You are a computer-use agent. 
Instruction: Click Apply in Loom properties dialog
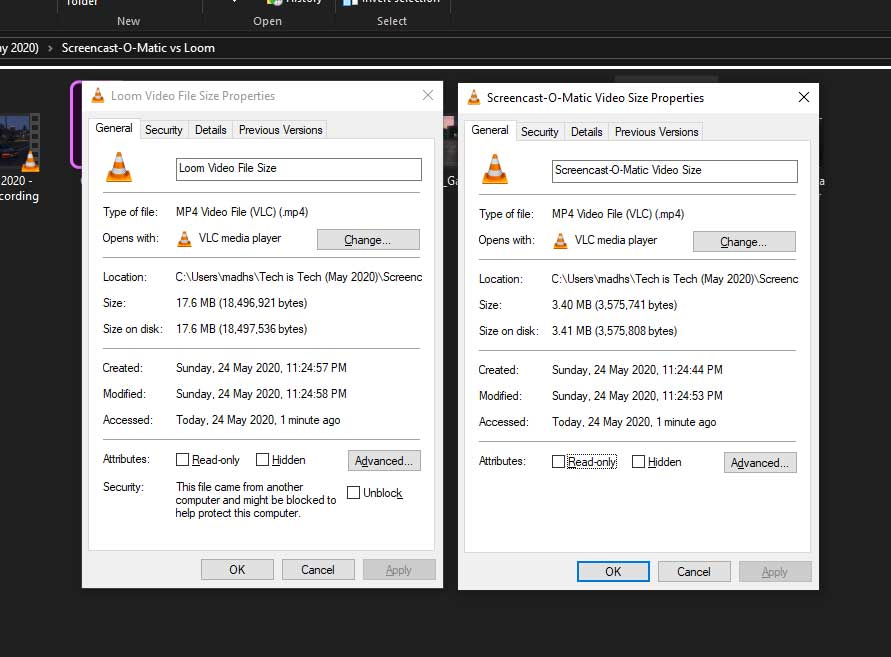tap(399, 569)
